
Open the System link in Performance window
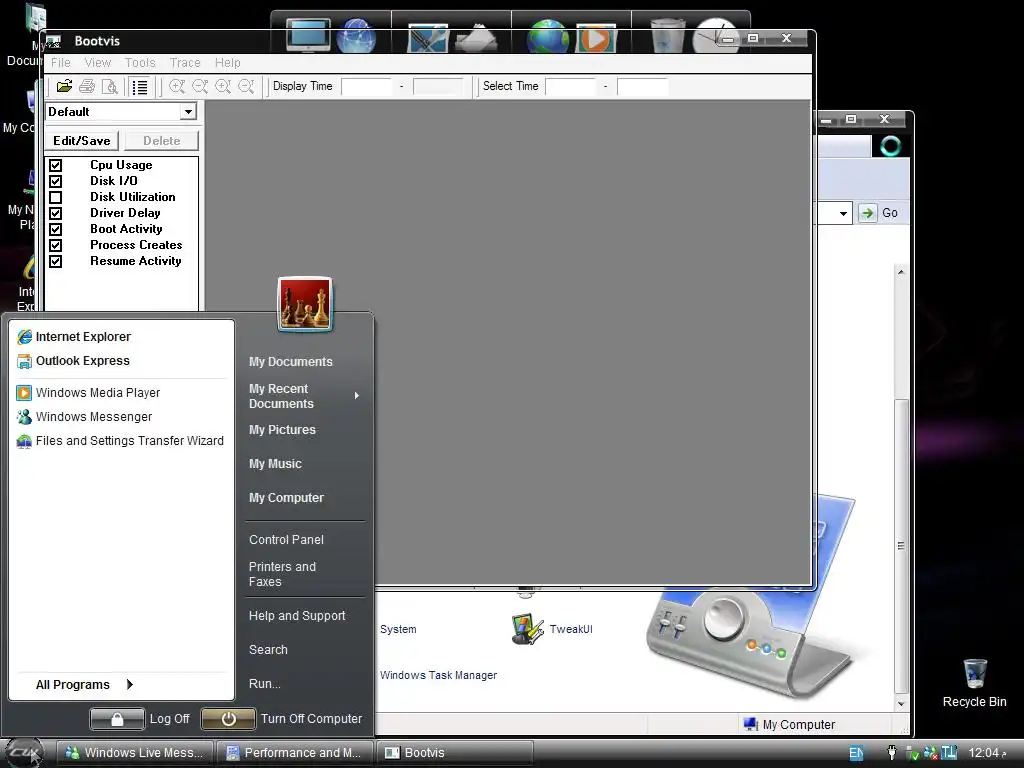point(398,630)
